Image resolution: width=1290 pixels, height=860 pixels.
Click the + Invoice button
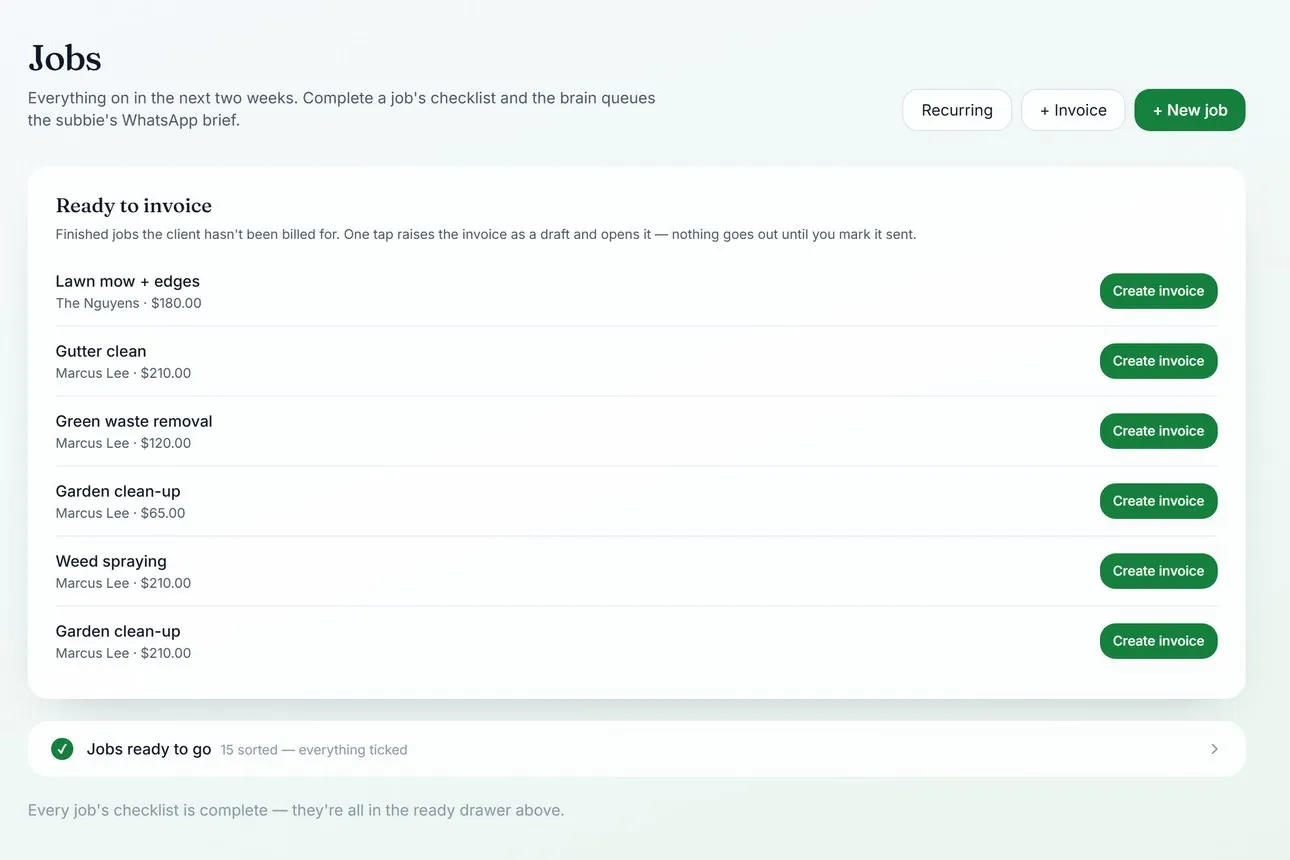coord(1073,110)
